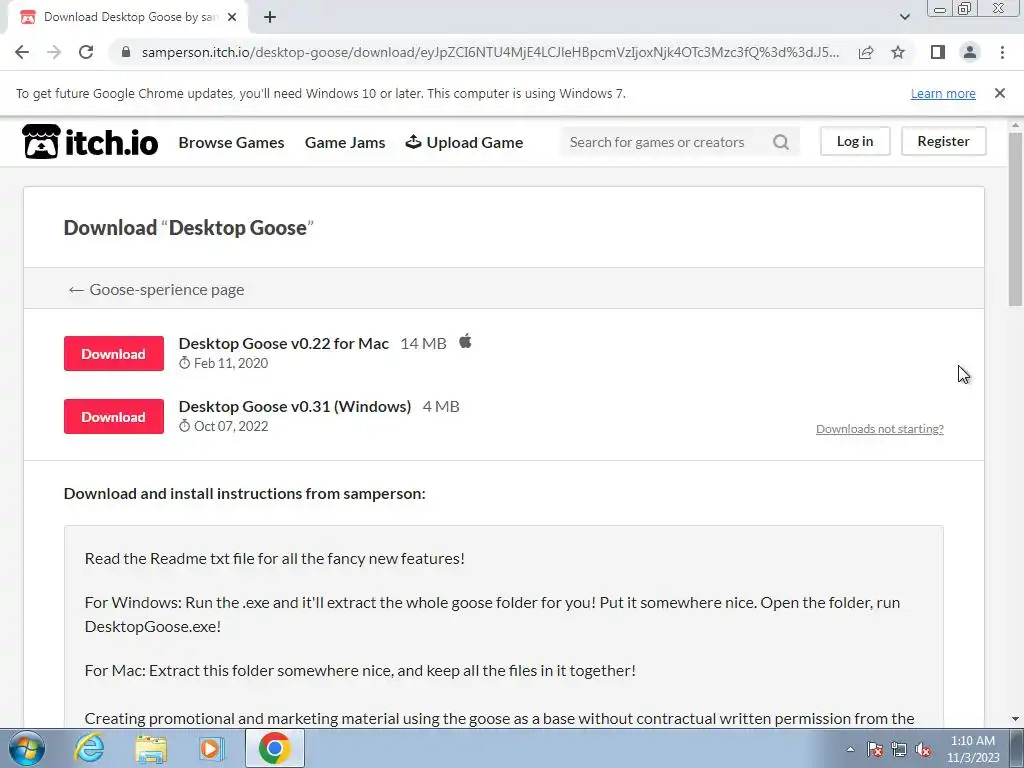The width and height of the screenshot is (1024, 768).
Task: Click the Action Center flag icon
Action: point(875,749)
